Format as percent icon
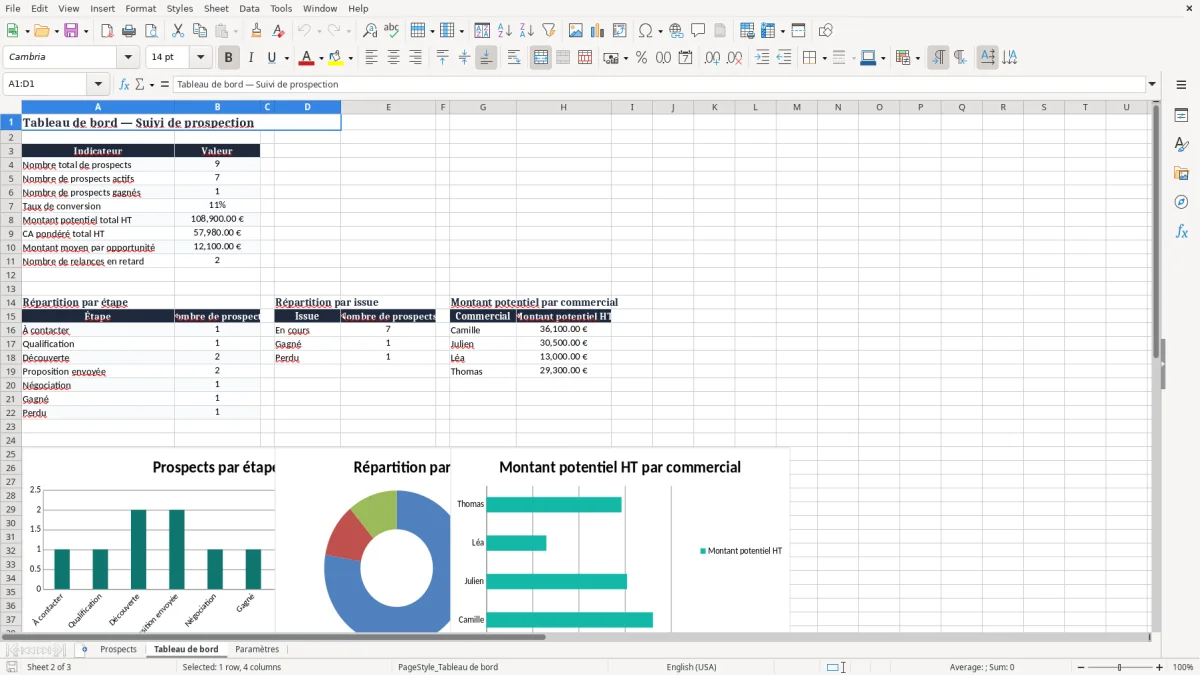 [x=641, y=58]
